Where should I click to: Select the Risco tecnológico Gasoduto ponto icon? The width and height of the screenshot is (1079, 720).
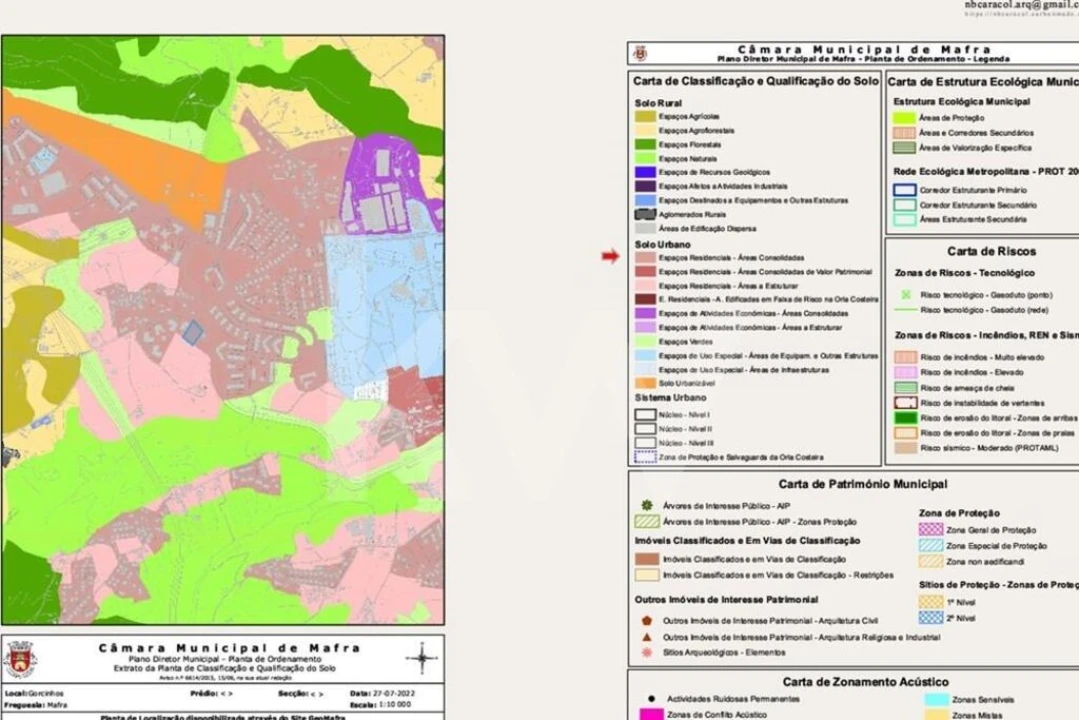tap(906, 294)
